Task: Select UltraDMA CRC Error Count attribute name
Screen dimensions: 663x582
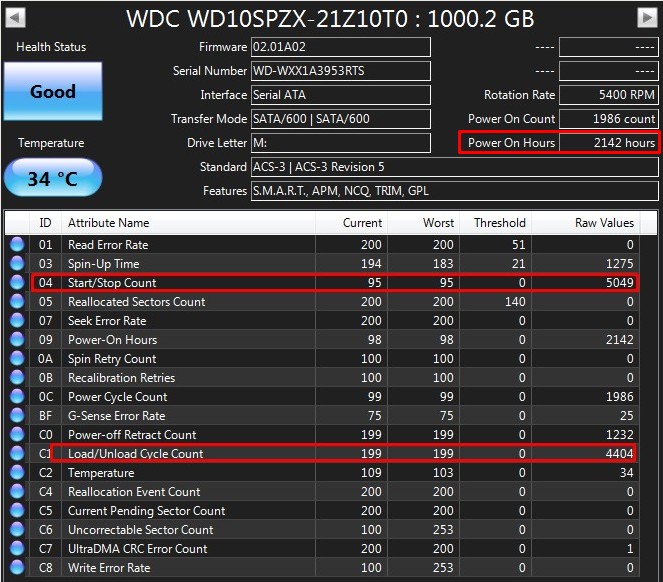Action: 137,549
